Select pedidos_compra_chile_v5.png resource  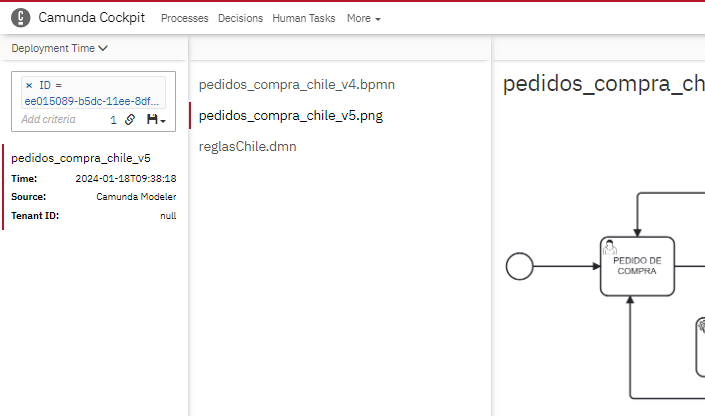point(291,115)
